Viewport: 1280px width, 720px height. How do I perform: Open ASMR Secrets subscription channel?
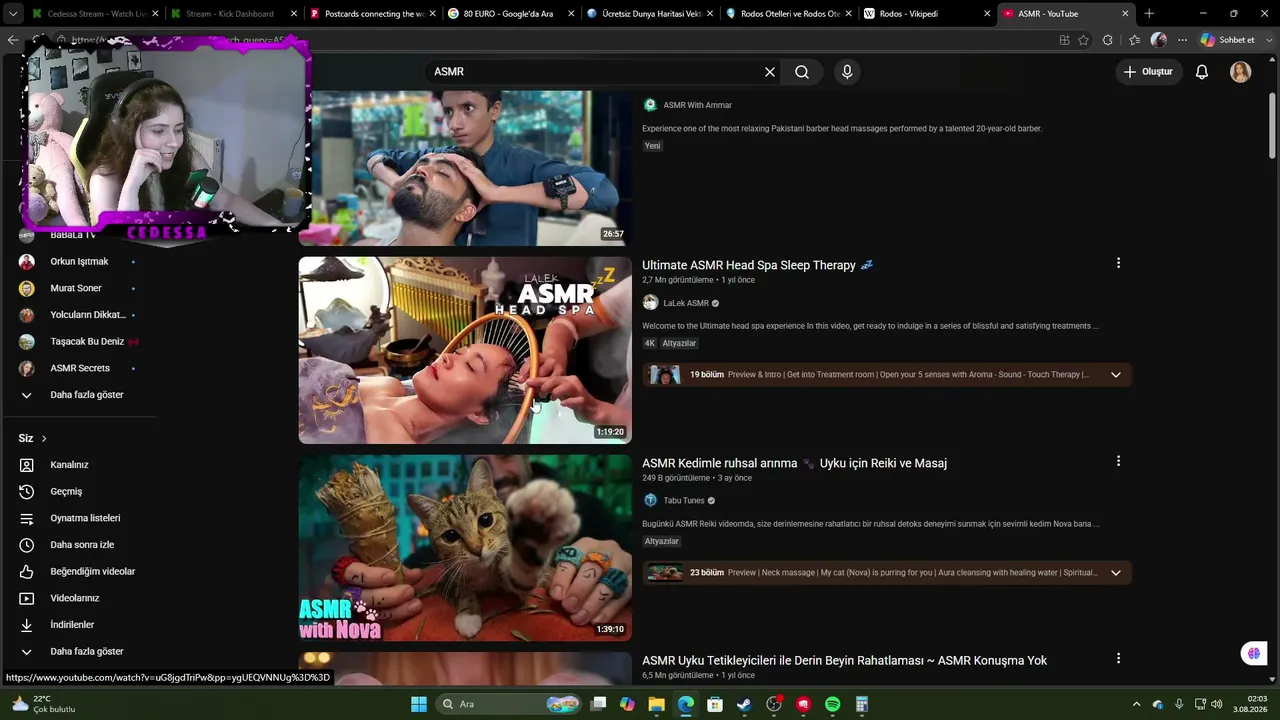(x=78, y=368)
